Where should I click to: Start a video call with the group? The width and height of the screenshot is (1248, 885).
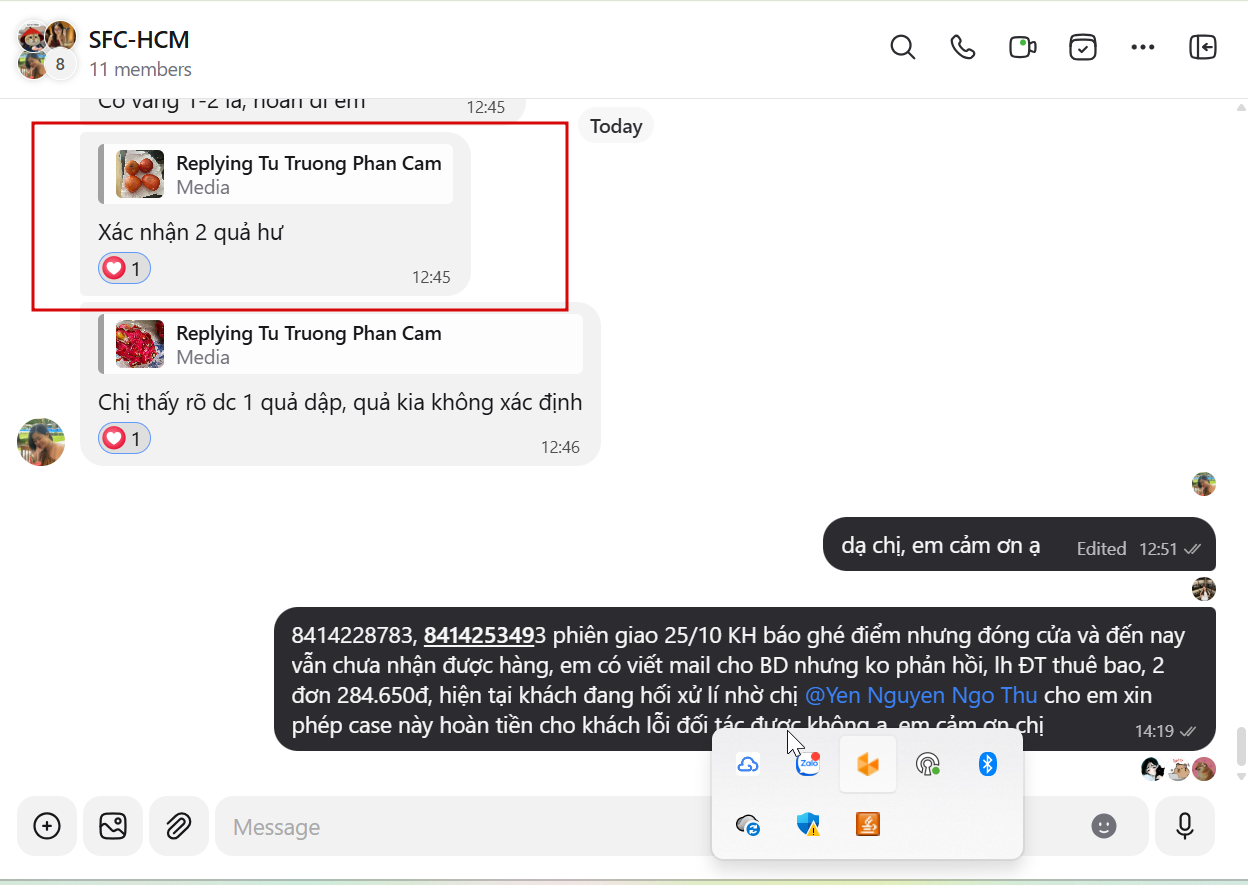pyautogui.click(x=1022, y=47)
